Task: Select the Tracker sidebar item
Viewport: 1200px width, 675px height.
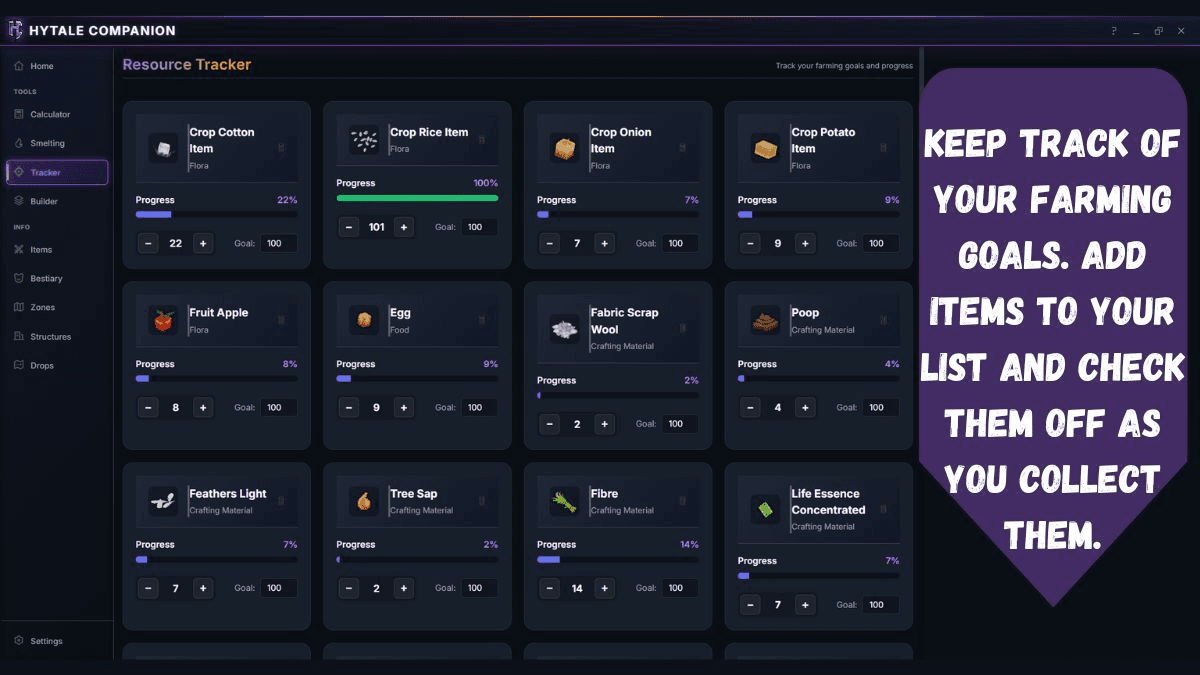Action: (x=57, y=172)
